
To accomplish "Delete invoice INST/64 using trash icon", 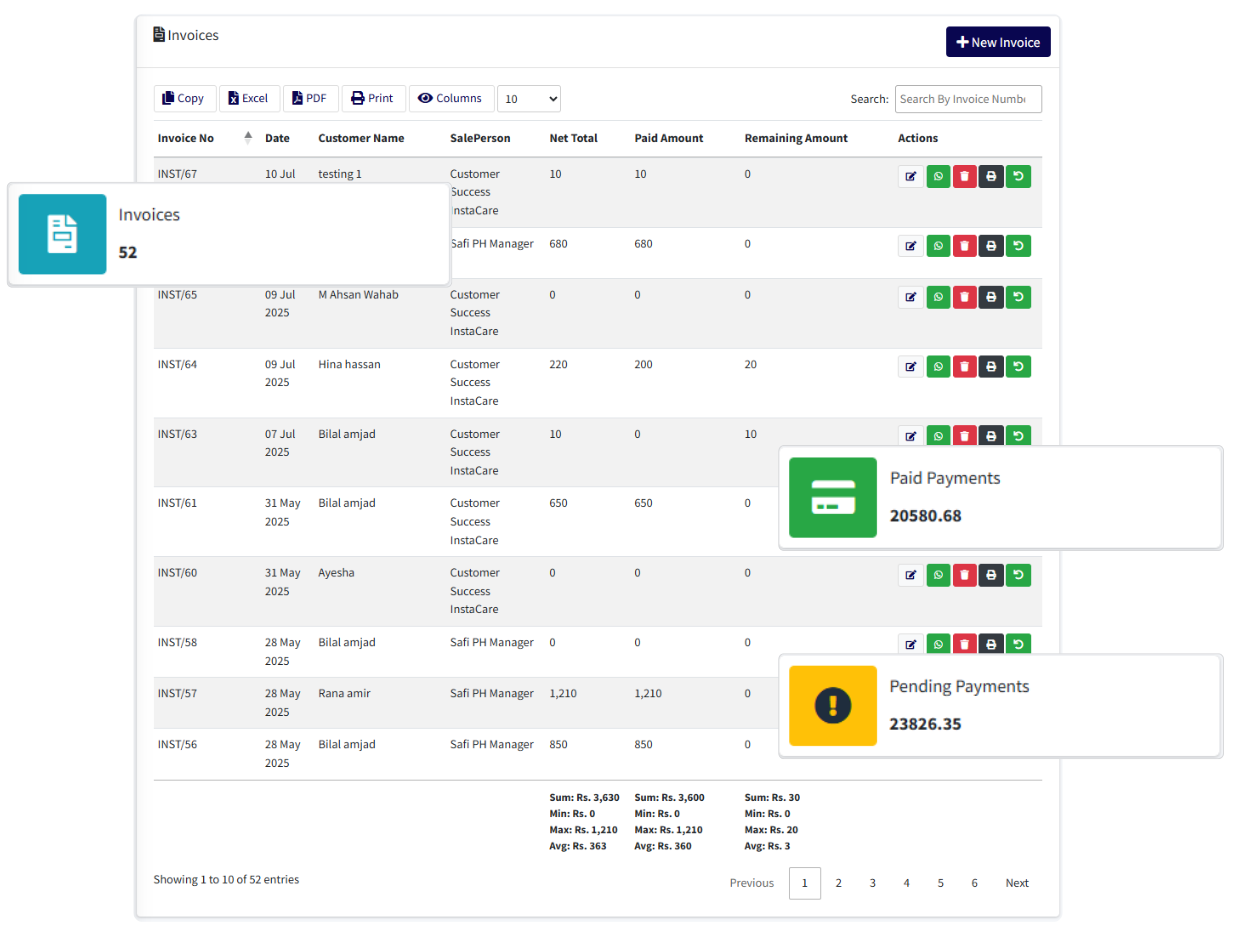I will point(964,367).
